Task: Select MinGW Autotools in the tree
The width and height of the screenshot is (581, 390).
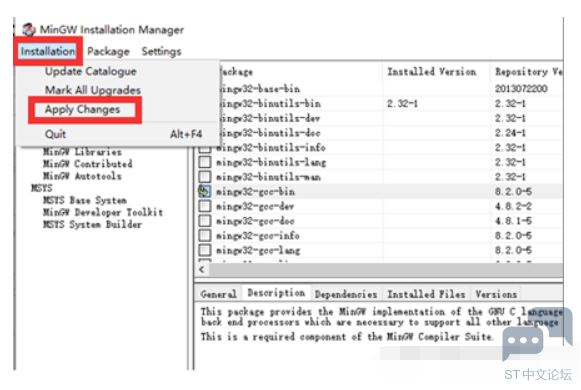Action: [x=82, y=176]
